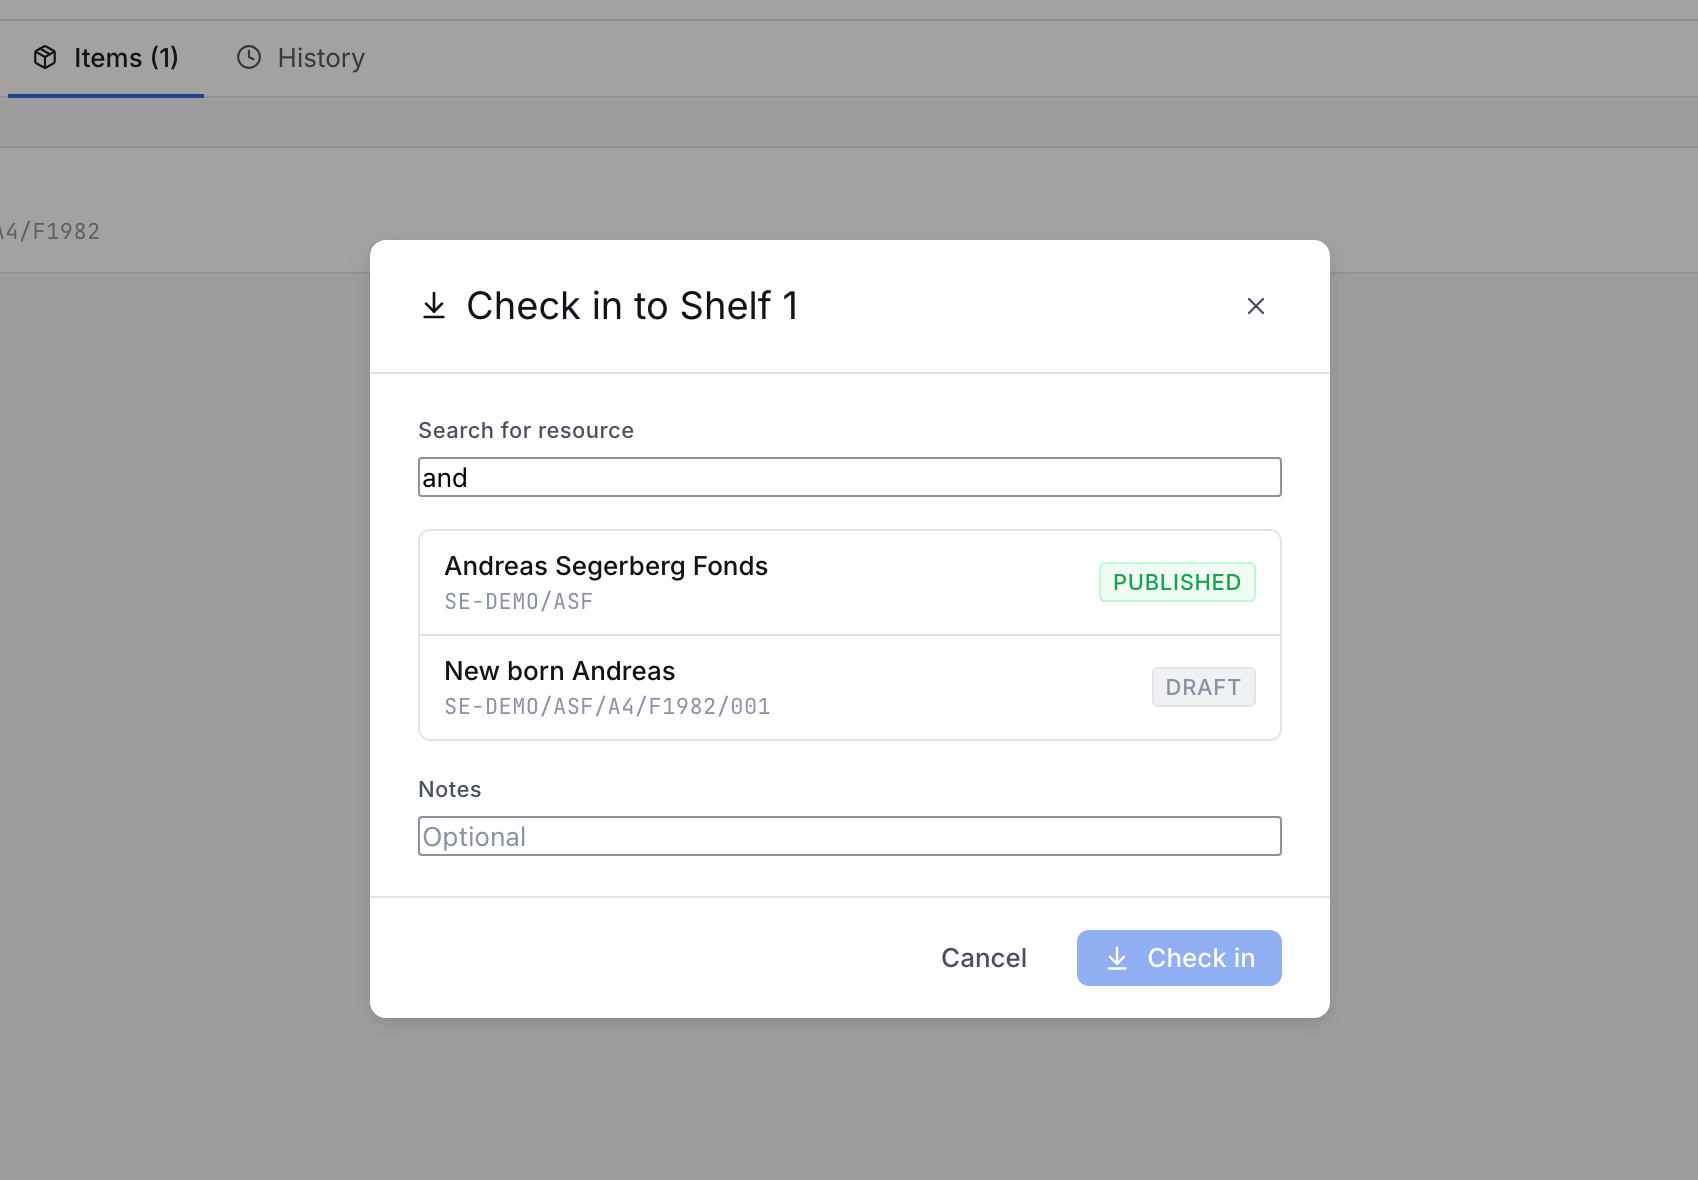Click the Optional notes input field
Image resolution: width=1698 pixels, height=1180 pixels.
[850, 836]
